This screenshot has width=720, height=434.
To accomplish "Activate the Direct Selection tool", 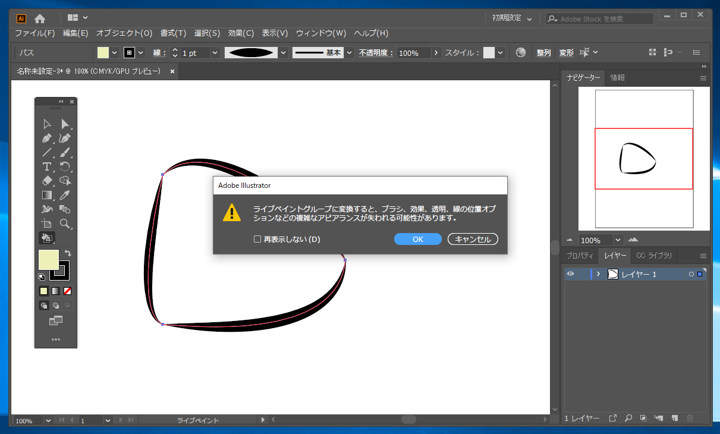I will point(65,124).
